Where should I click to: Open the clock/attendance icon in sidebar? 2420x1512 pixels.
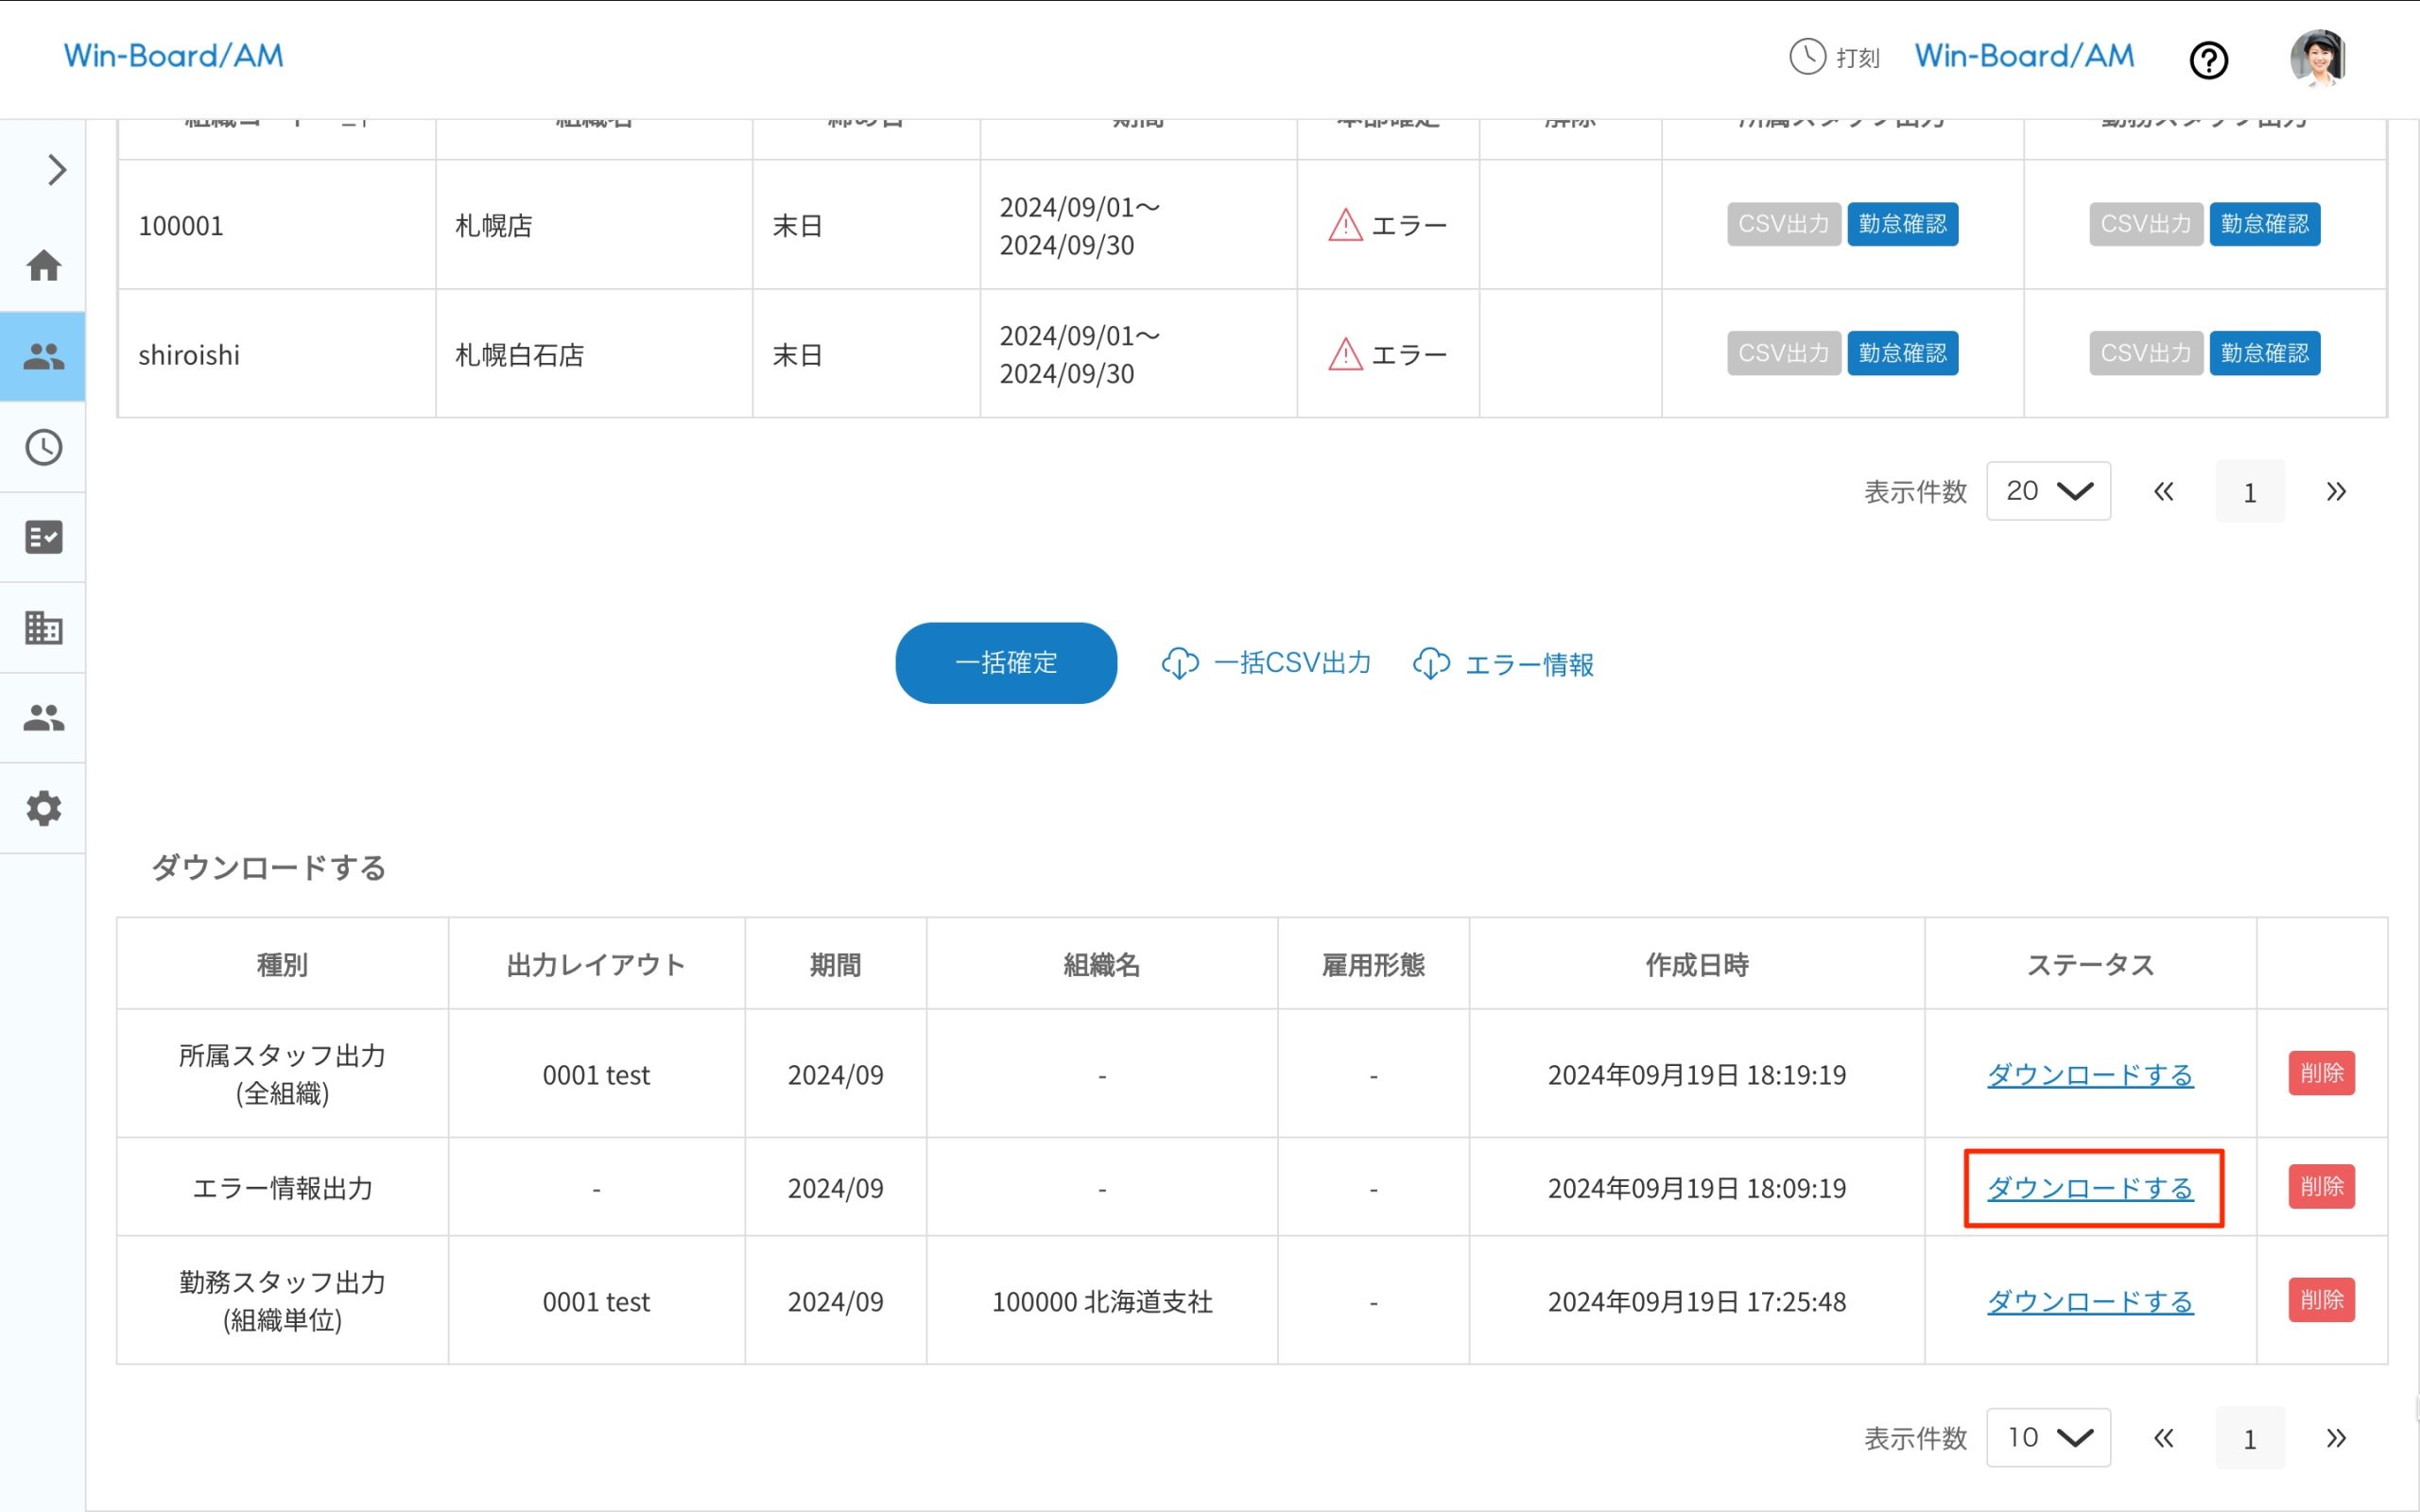pyautogui.click(x=44, y=449)
